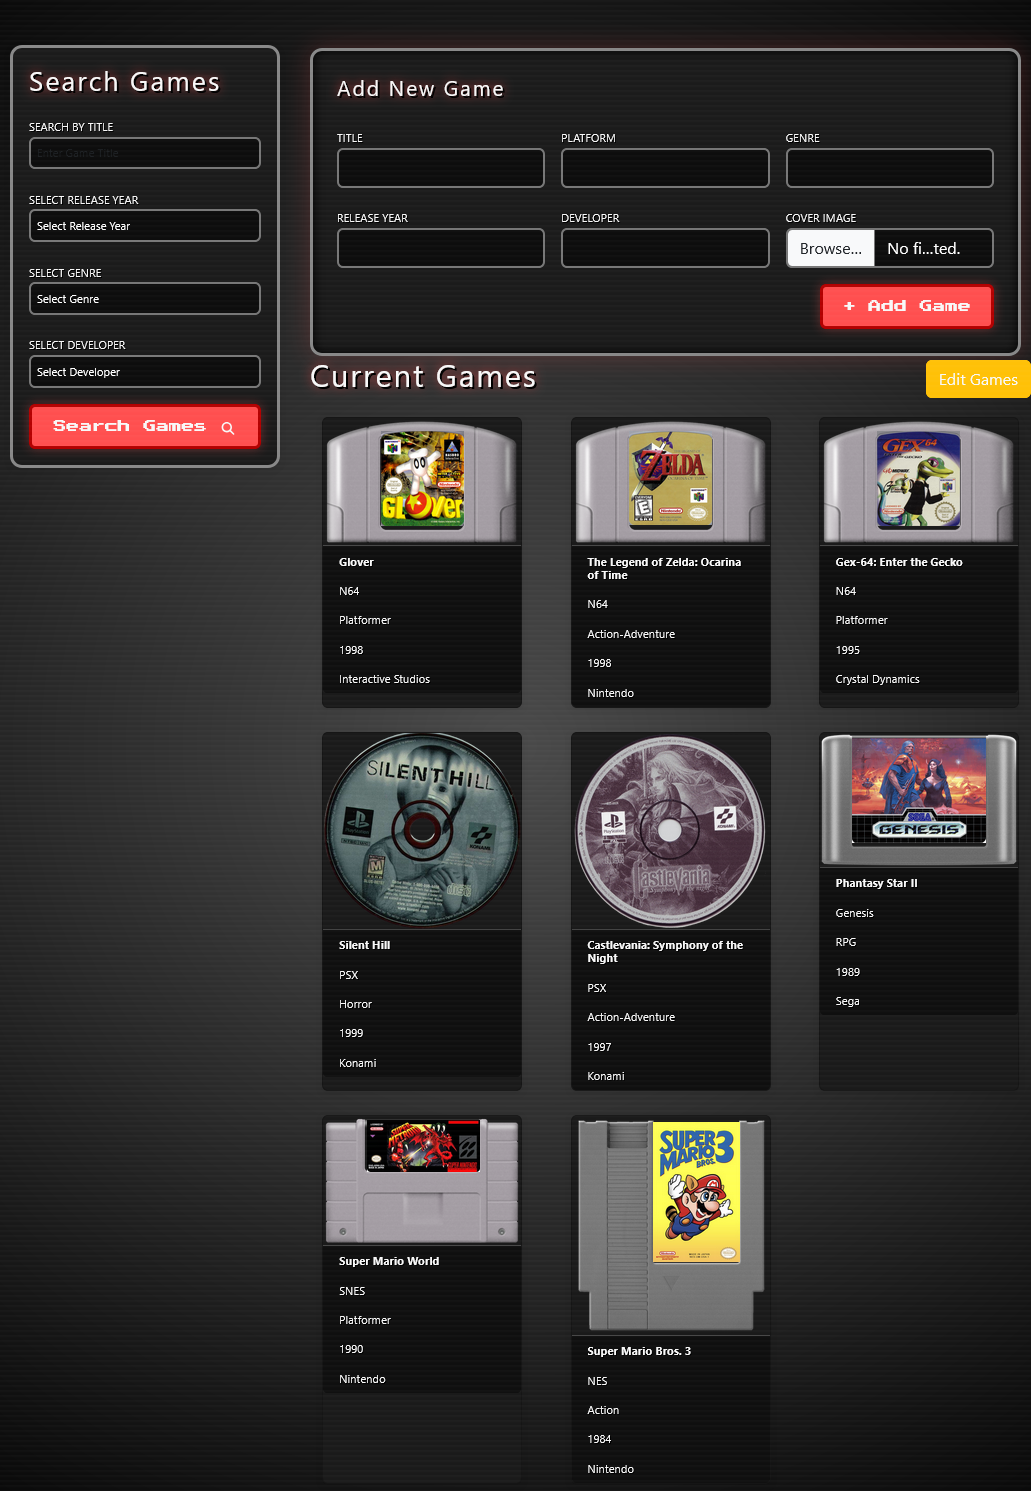Click the NES platform text
This screenshot has height=1491, width=1031.
coord(597,1381)
